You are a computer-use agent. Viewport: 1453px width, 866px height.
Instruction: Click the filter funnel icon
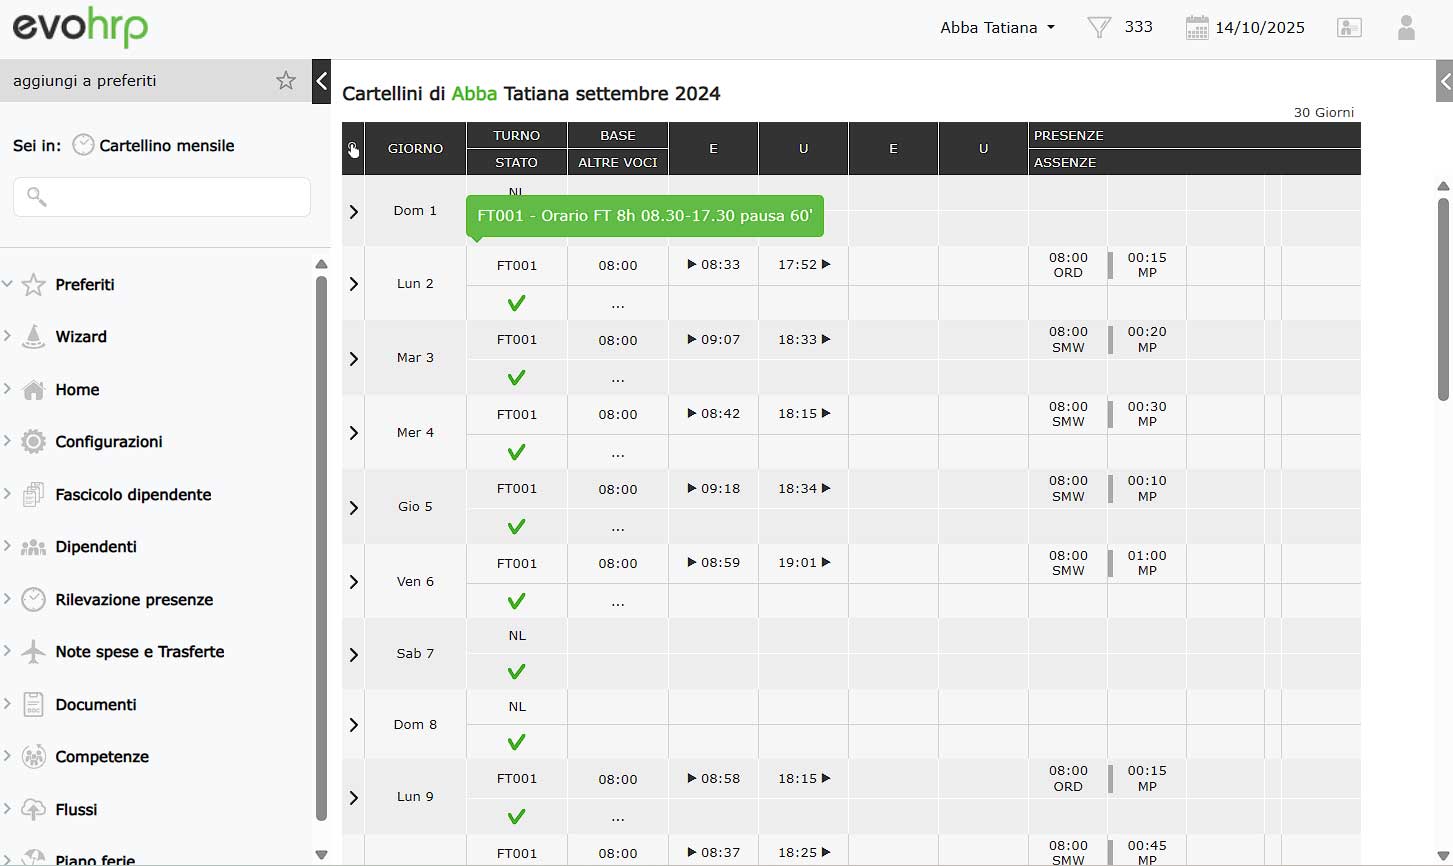coord(1099,28)
